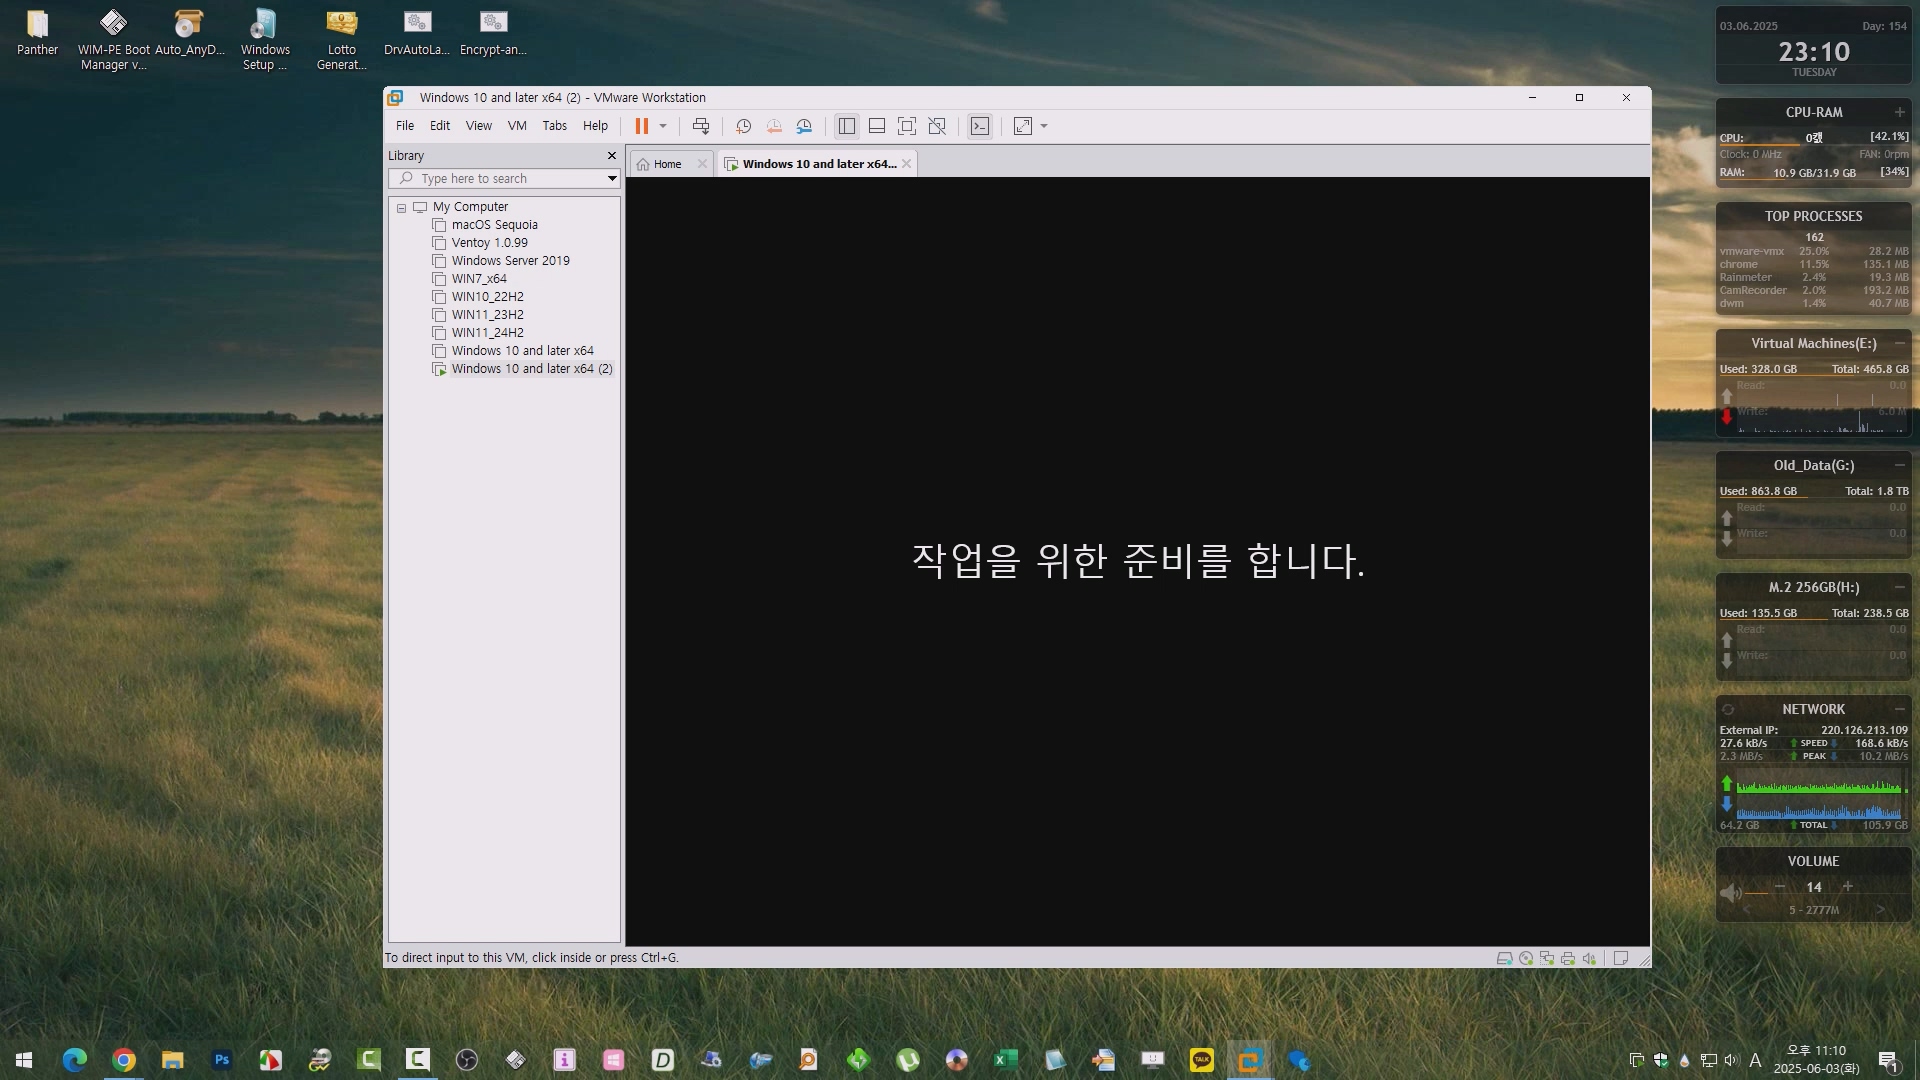Select macOS Sequoia in the library
This screenshot has height=1080, width=1920.
494,225
